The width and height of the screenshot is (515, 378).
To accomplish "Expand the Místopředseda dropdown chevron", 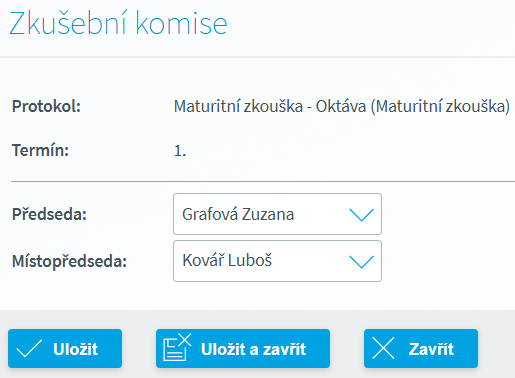I will 362,262.
